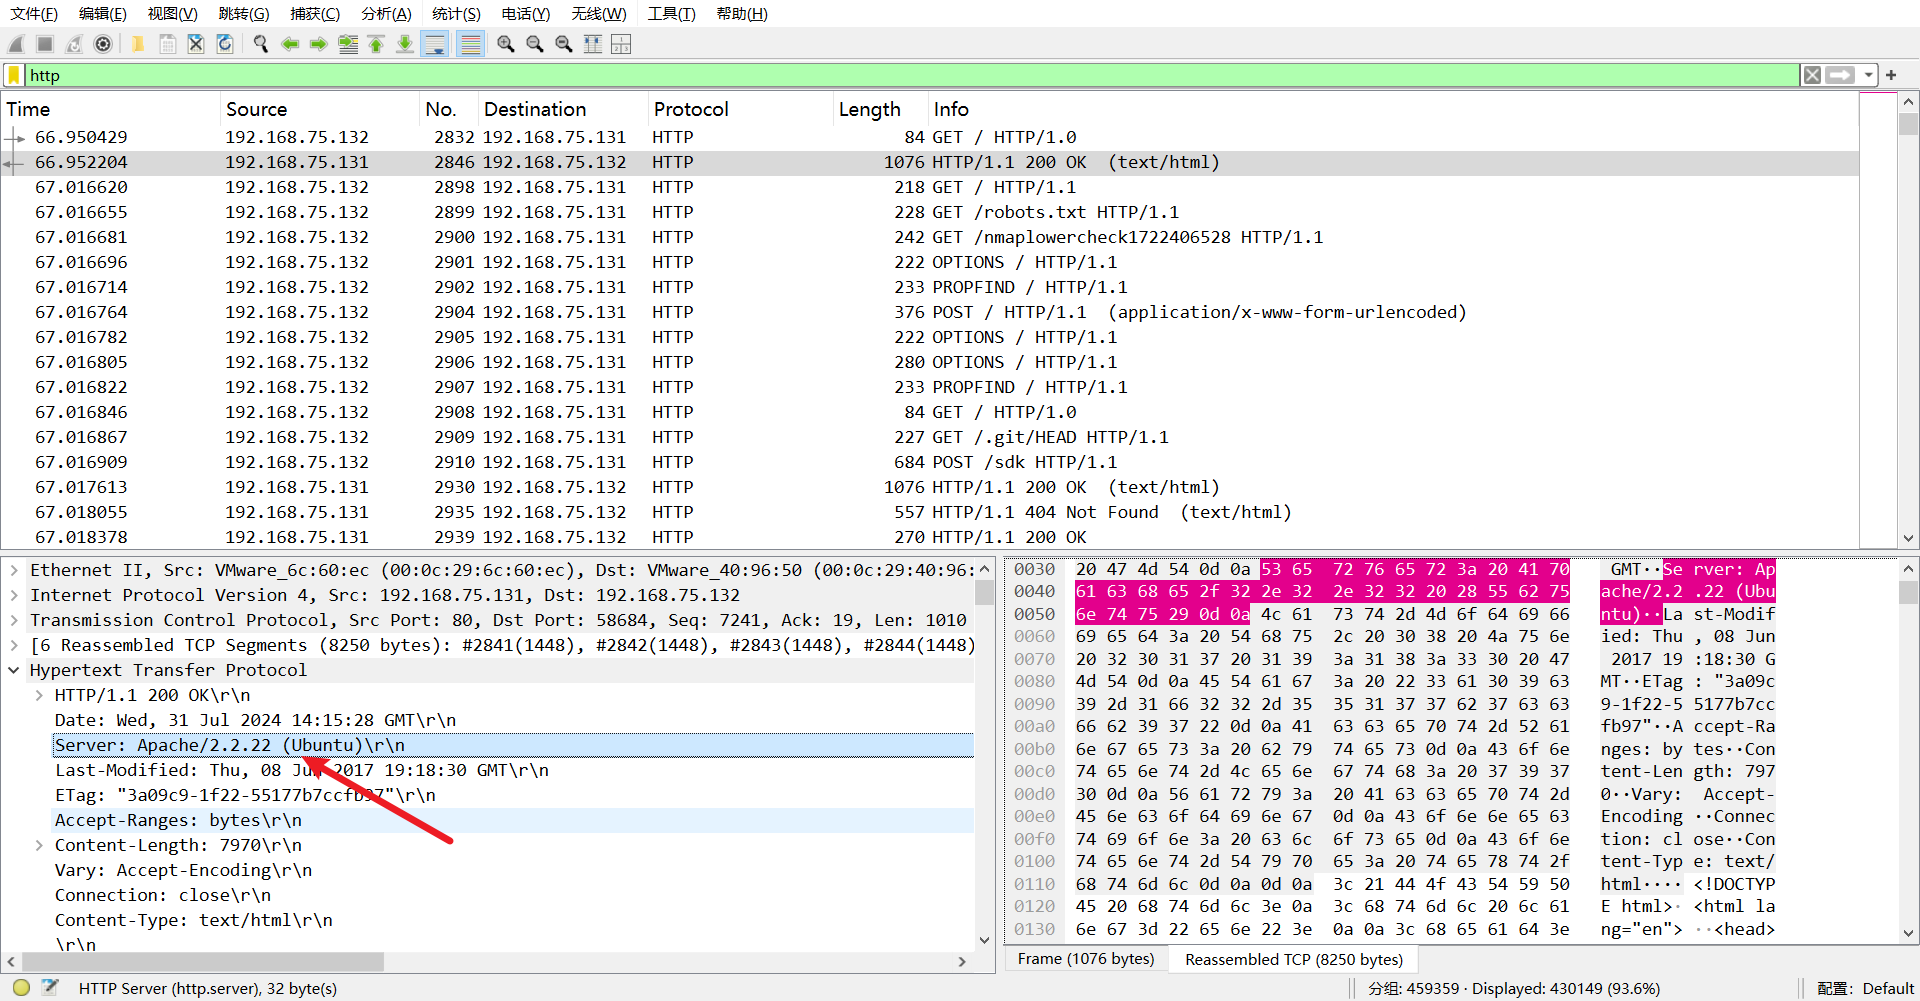The height and width of the screenshot is (1001, 1920).
Task: Select packet 2900 GET /nmaplowercheck1722406528
Action: (930, 237)
